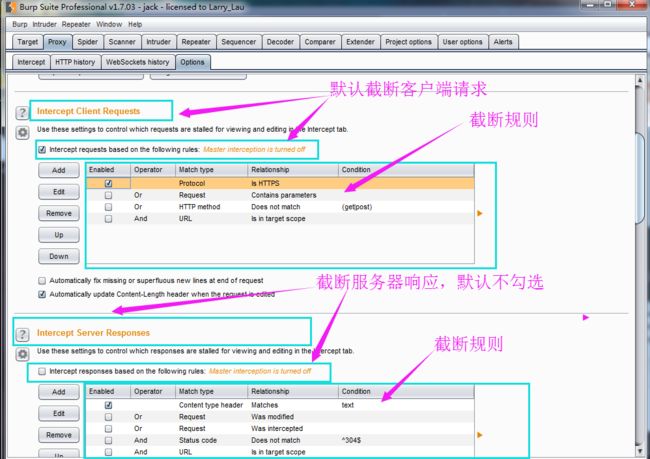Image resolution: width=650 pixels, height=459 pixels.
Task: Open gear options for Intercept Client Requests
Action: tap(22, 133)
